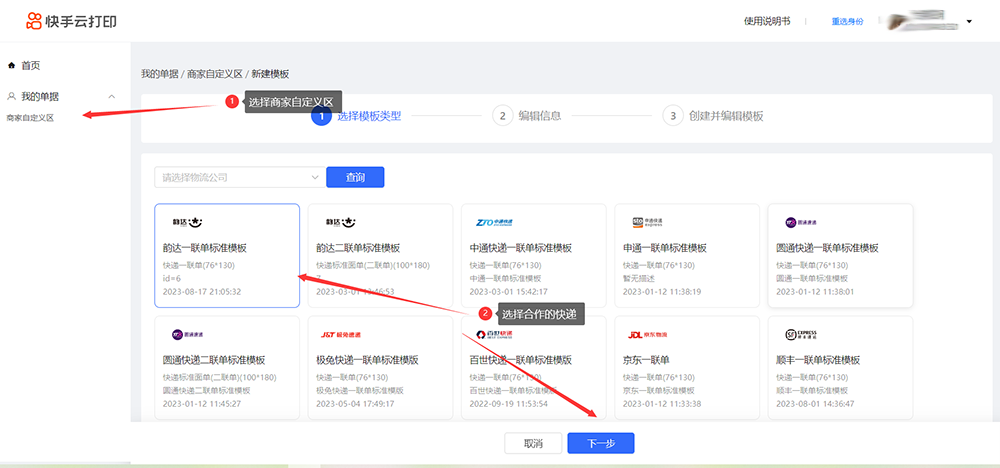Open the 请选择物流公司 dropdown
1000x468 pixels.
[x=239, y=177]
